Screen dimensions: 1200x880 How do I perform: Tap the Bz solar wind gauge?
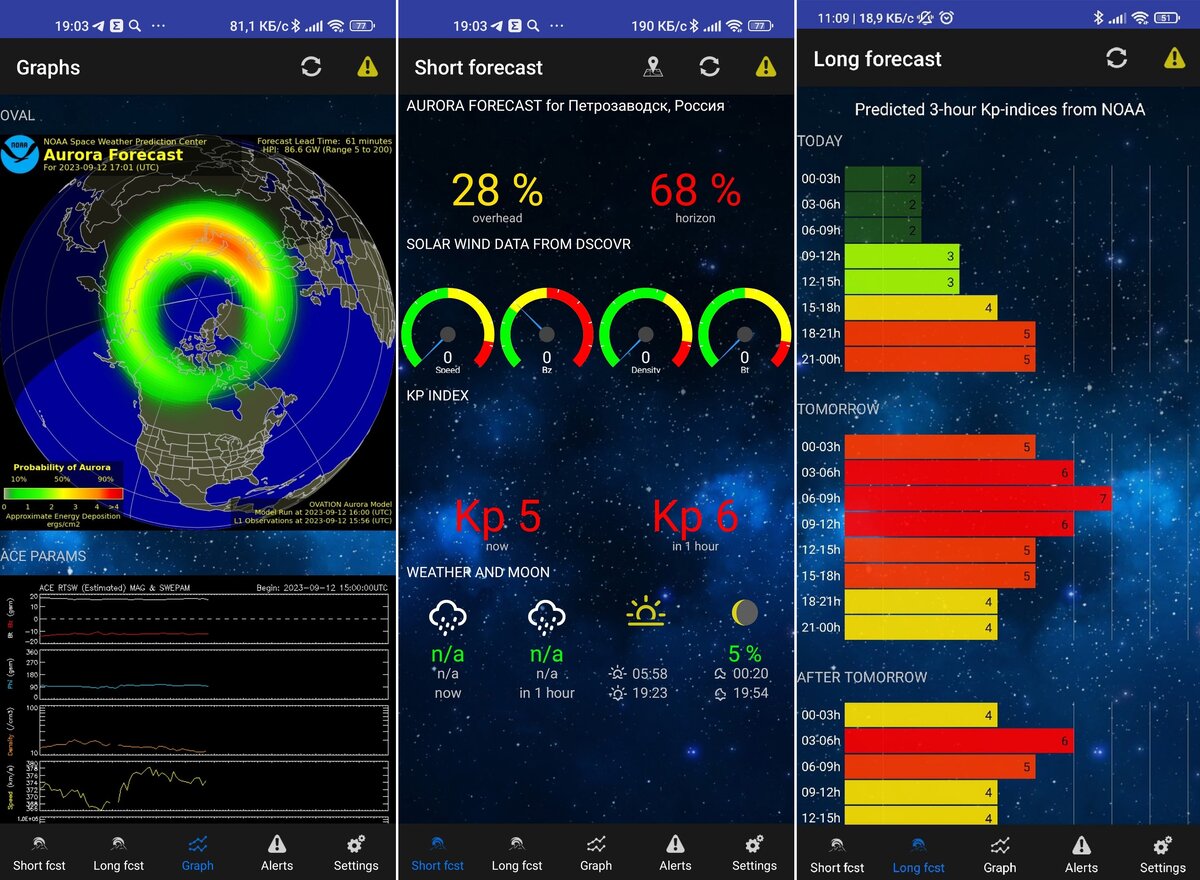(546, 330)
